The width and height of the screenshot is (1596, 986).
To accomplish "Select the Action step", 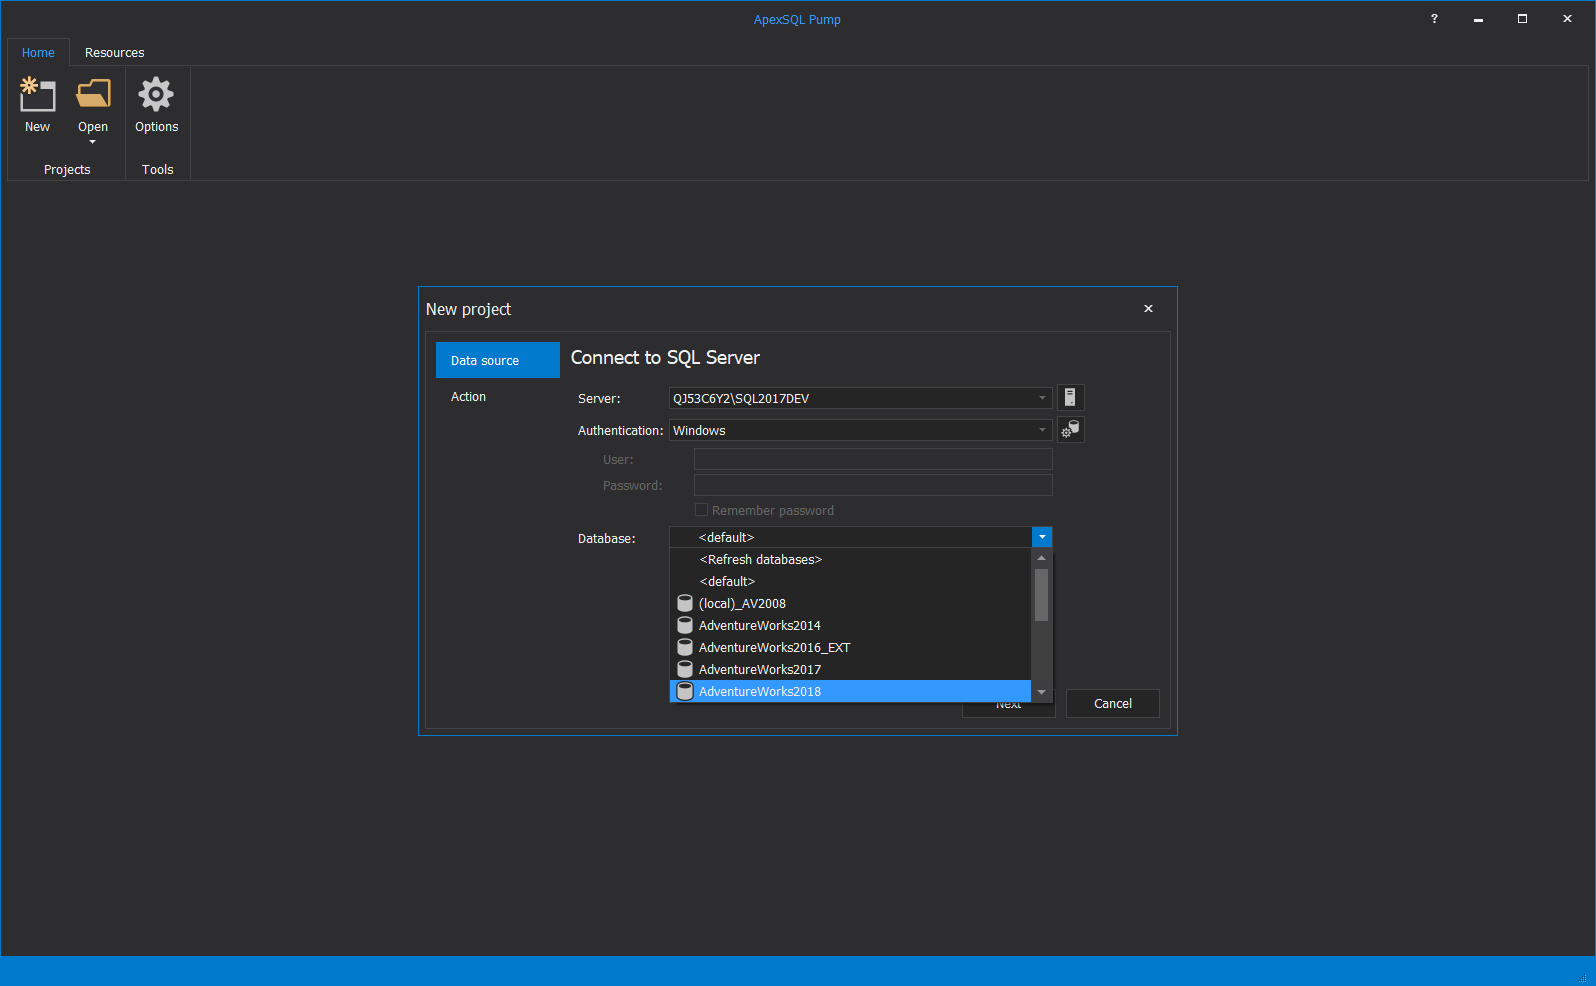I will (497, 397).
